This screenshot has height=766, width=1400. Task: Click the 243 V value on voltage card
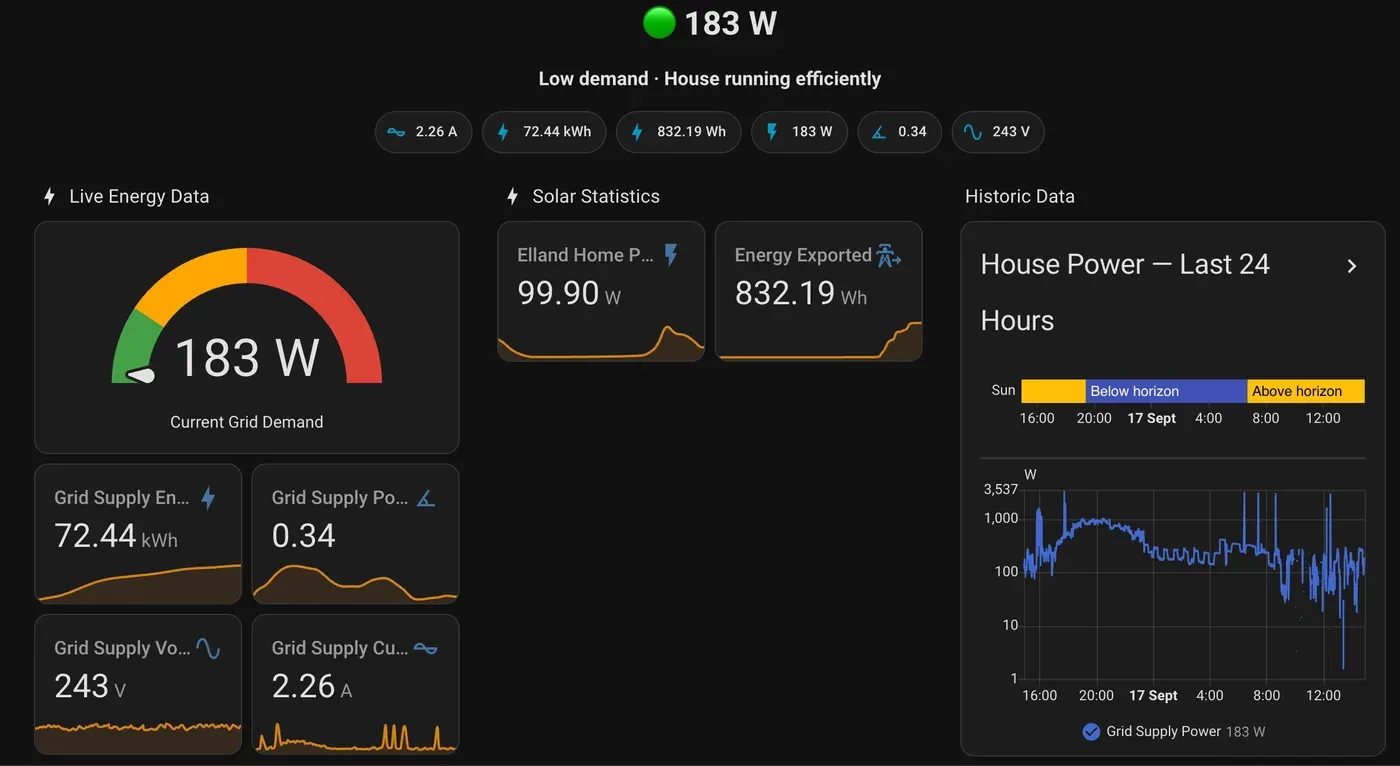(x=90, y=687)
